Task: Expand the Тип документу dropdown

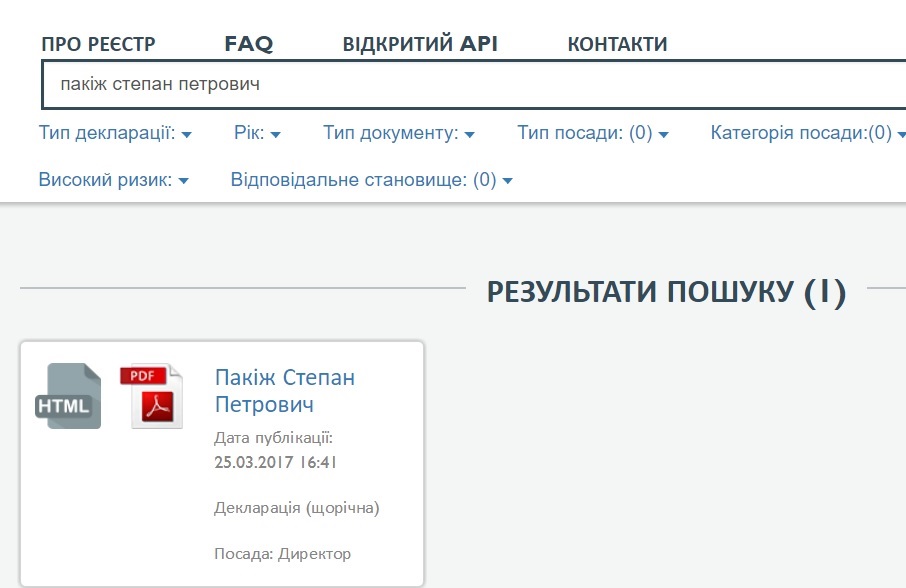Action: pos(398,133)
